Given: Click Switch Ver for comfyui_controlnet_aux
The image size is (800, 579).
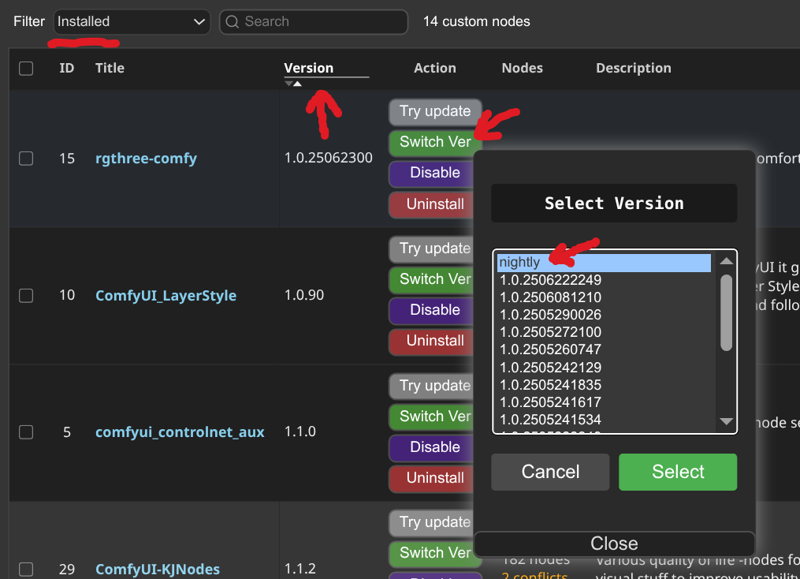Looking at the screenshot, I should tap(432, 417).
